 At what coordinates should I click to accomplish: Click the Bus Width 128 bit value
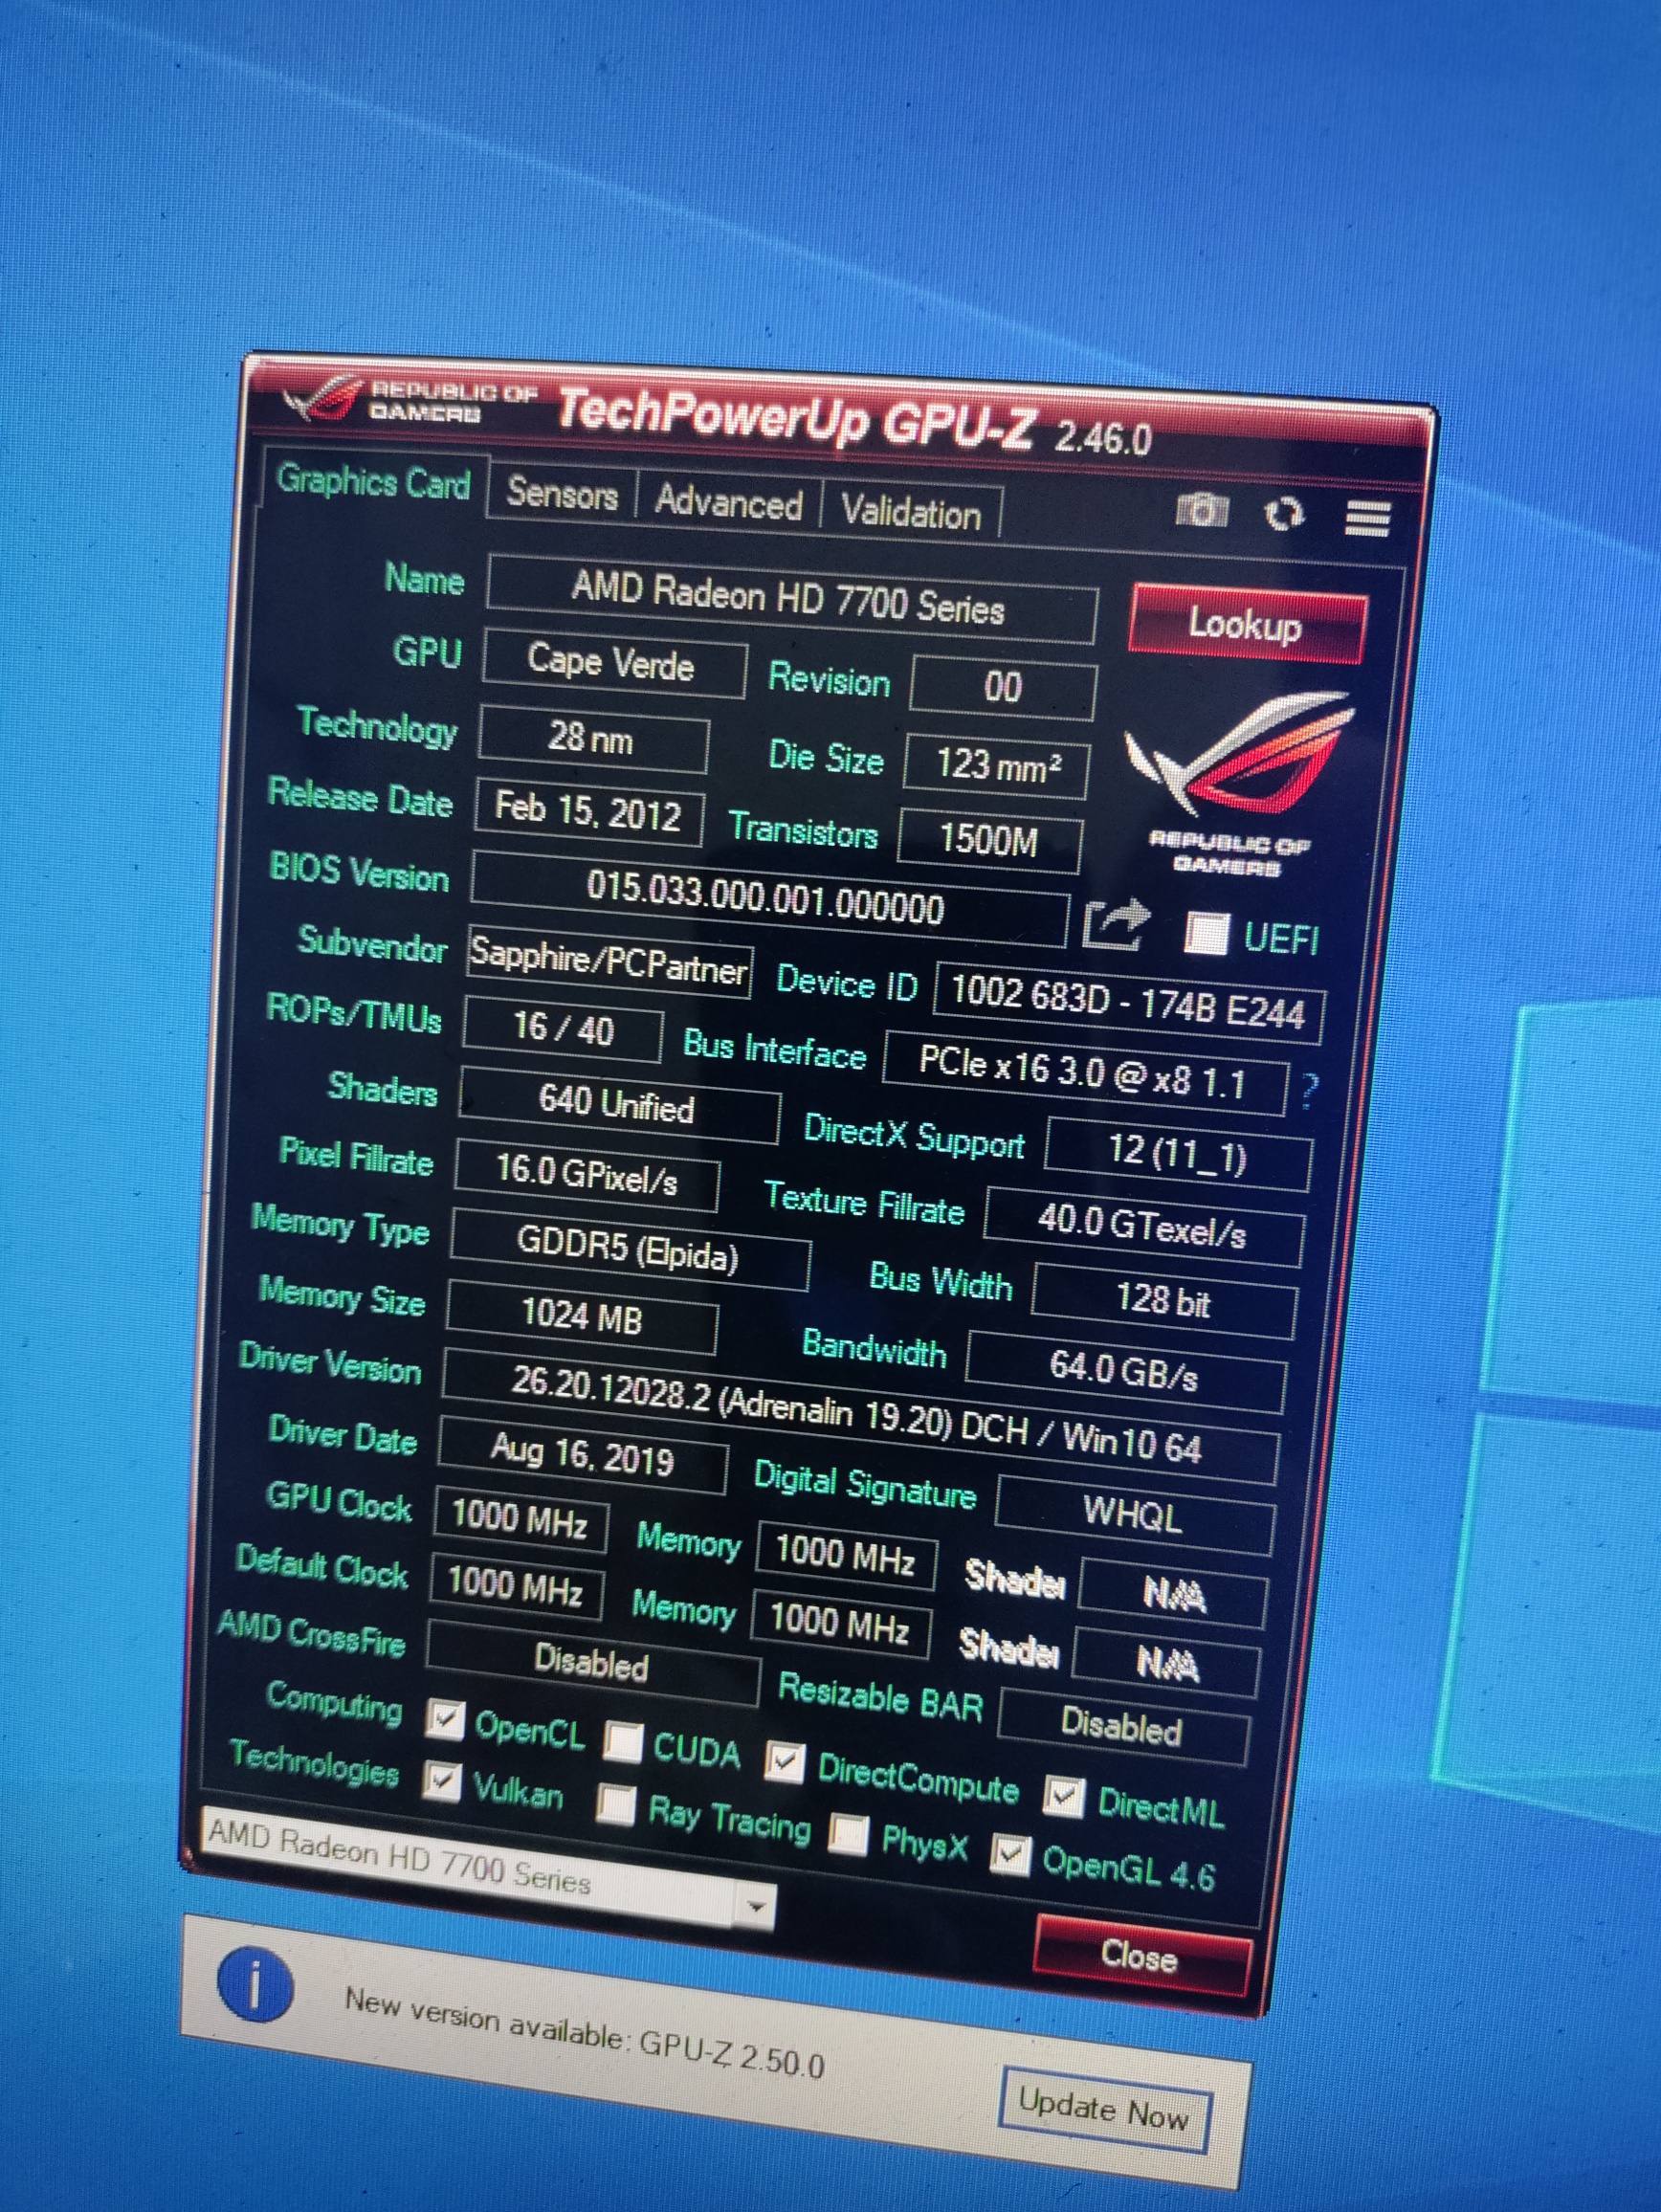1163,1300
